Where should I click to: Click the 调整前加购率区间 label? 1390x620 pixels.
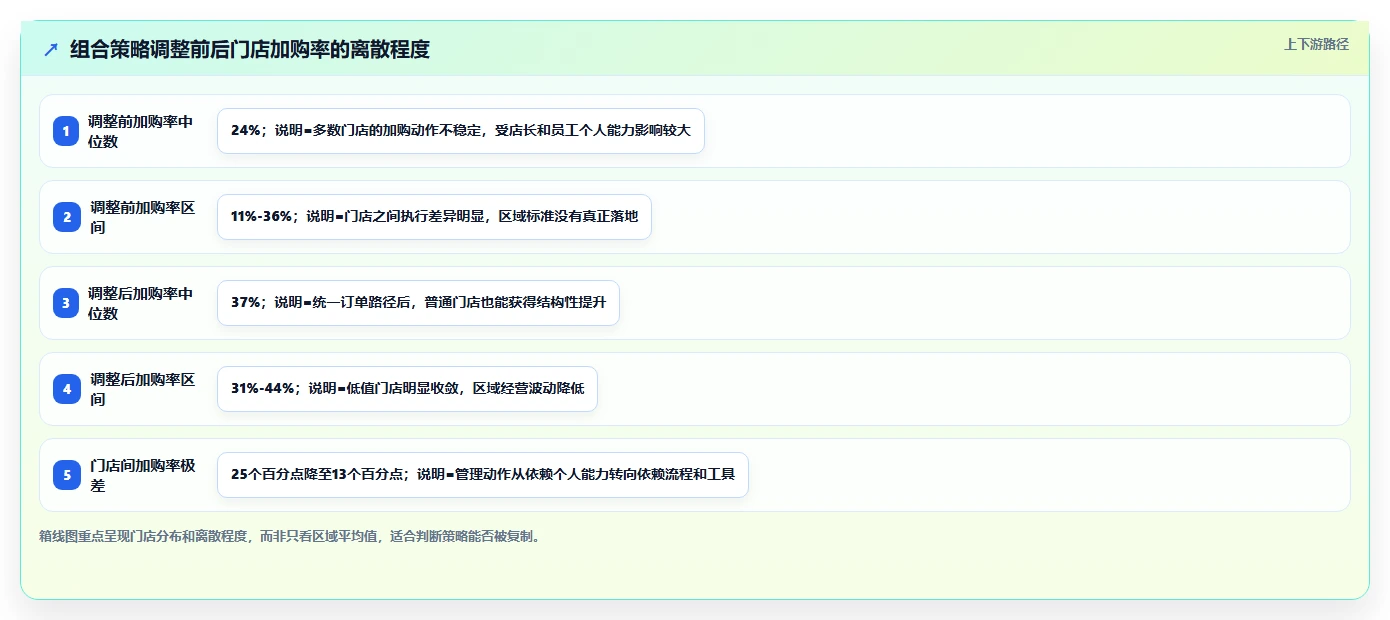tap(143, 217)
